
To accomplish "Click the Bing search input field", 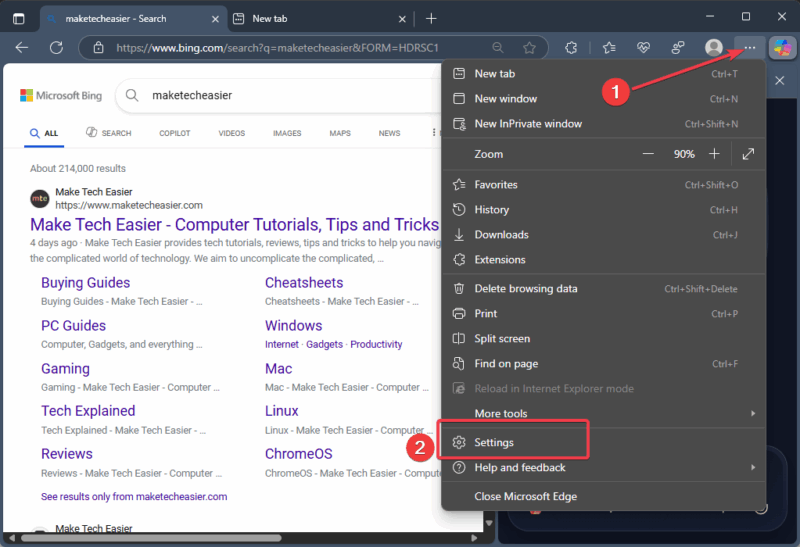I will tap(280, 96).
